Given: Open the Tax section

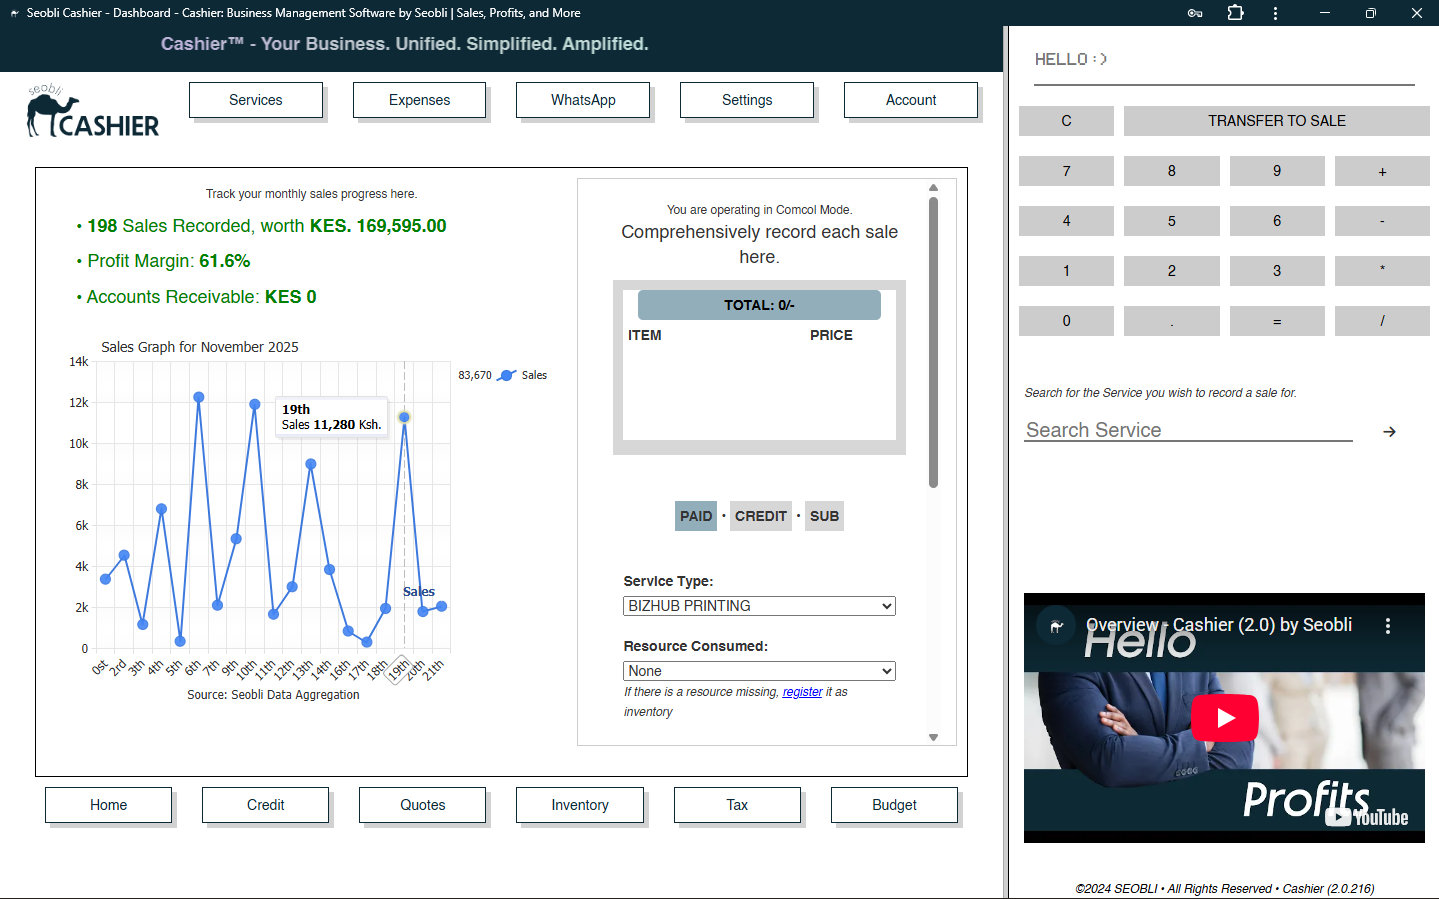Looking at the screenshot, I should tap(737, 805).
